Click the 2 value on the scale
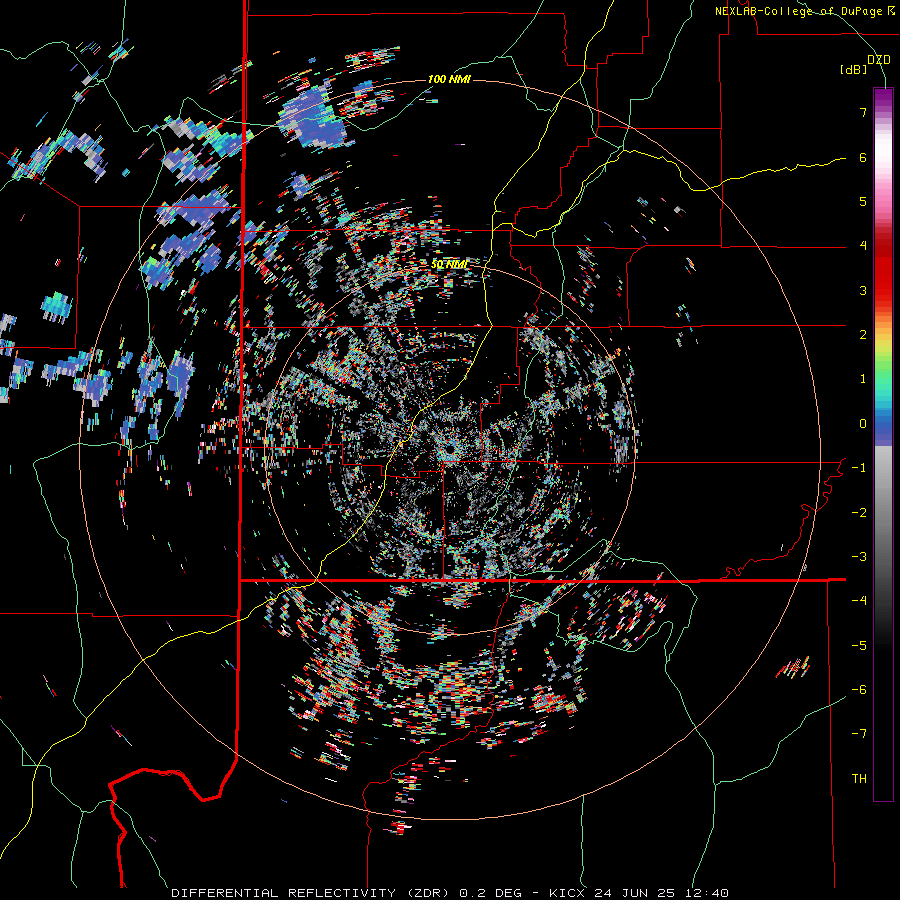This screenshot has width=900, height=900. point(863,335)
